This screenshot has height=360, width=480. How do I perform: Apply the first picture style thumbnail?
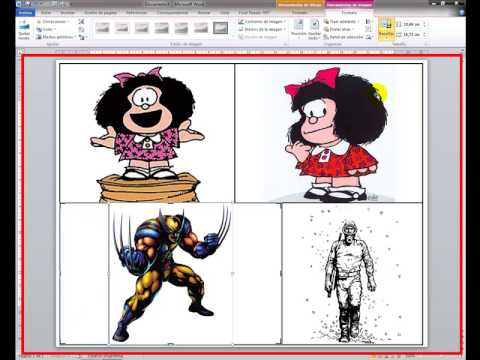coord(102,28)
